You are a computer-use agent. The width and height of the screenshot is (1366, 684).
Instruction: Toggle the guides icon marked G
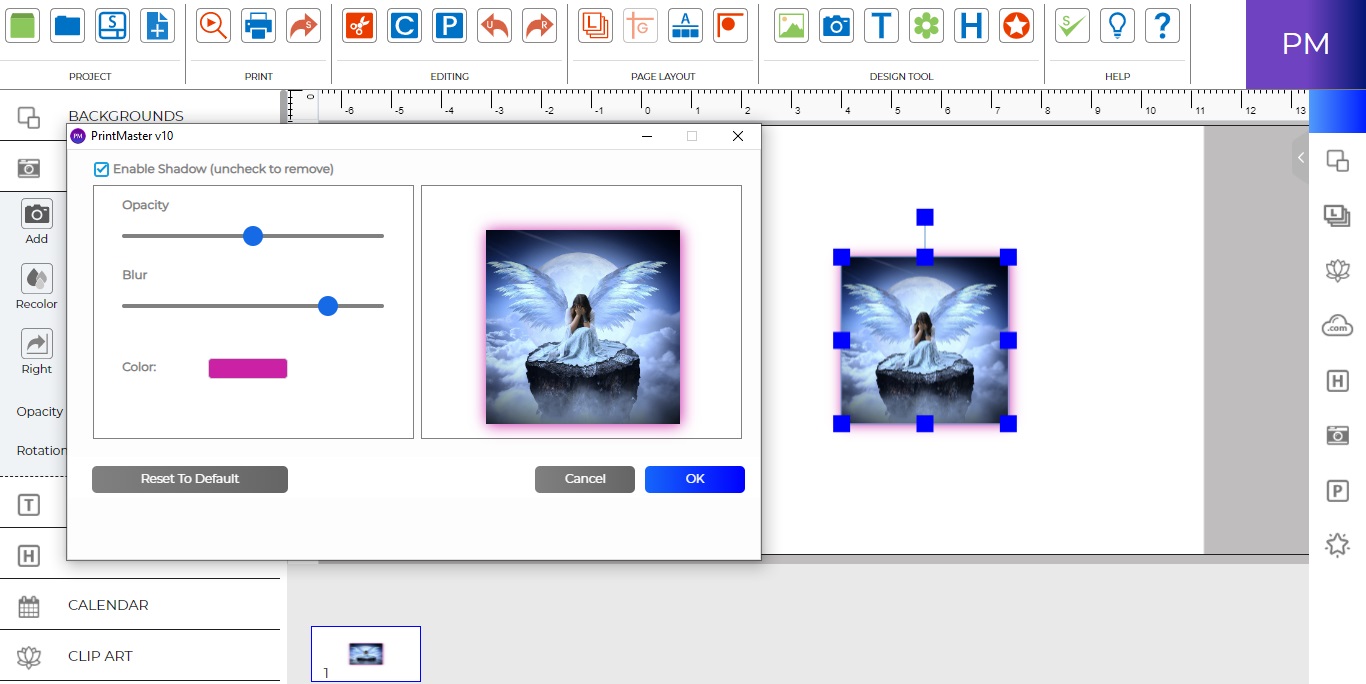click(640, 25)
